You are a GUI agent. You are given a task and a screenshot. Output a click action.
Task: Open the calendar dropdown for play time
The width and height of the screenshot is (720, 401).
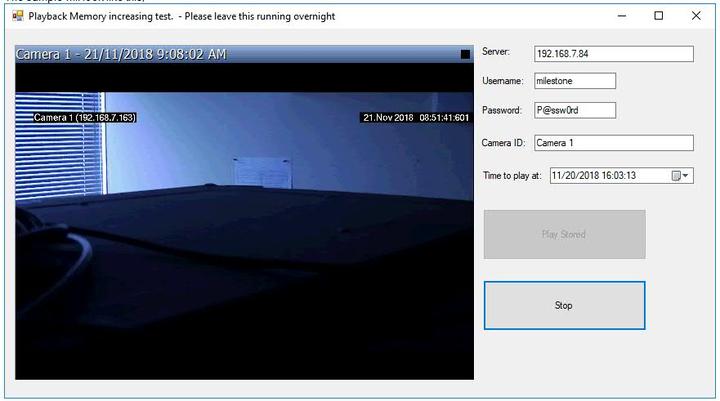(681, 176)
